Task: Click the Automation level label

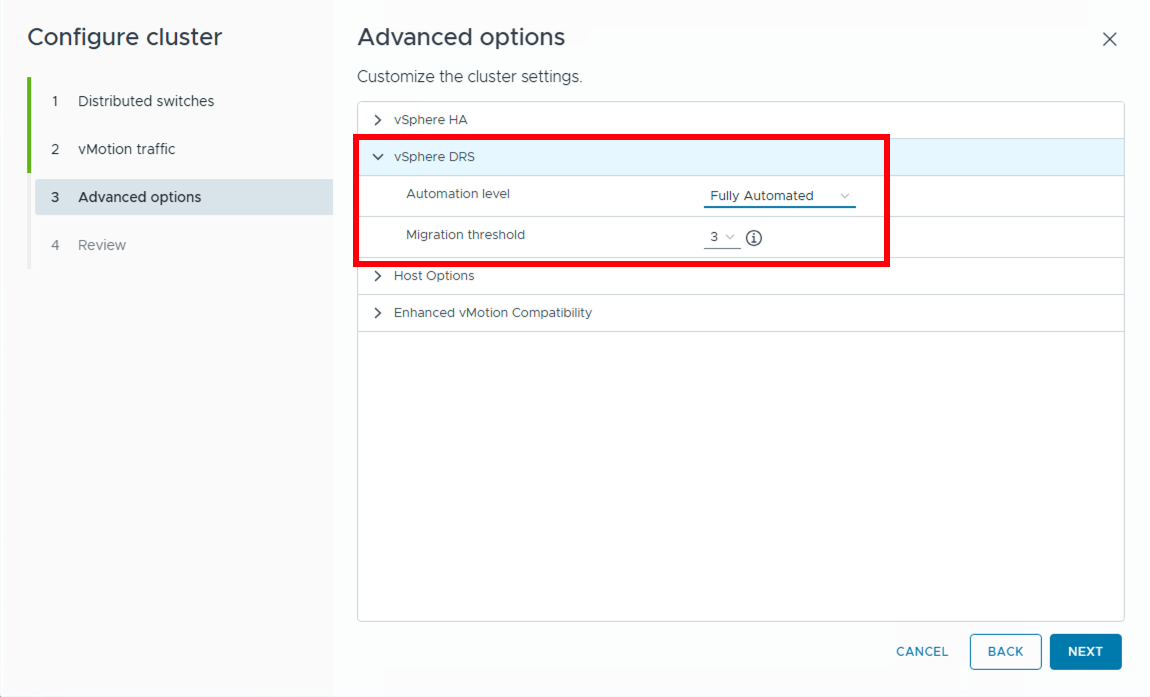Action: 458,194
